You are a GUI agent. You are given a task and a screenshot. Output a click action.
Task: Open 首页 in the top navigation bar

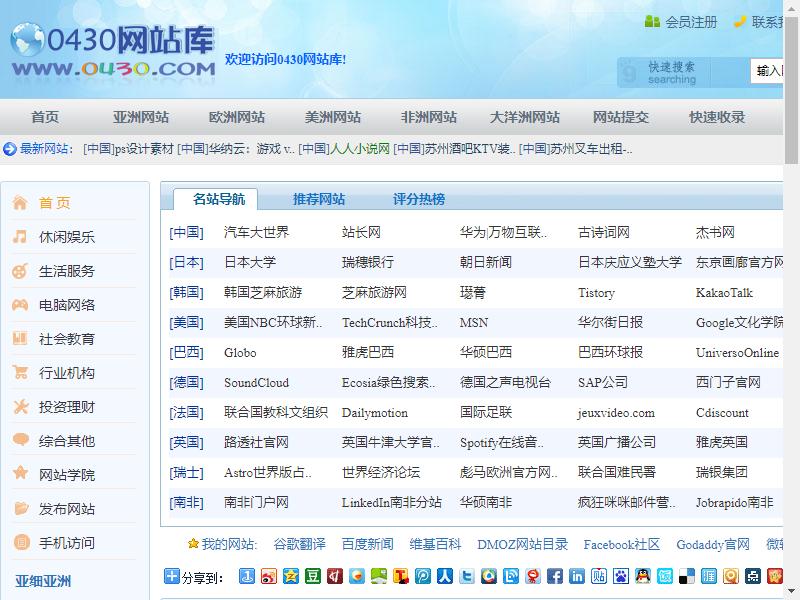click(45, 117)
